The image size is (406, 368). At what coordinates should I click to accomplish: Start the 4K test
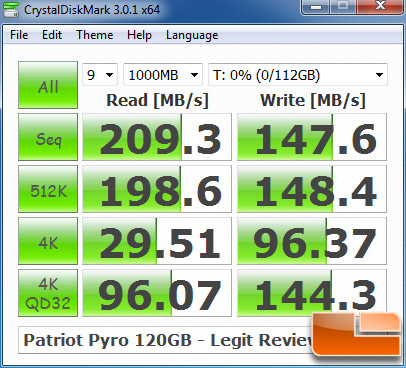coord(48,241)
